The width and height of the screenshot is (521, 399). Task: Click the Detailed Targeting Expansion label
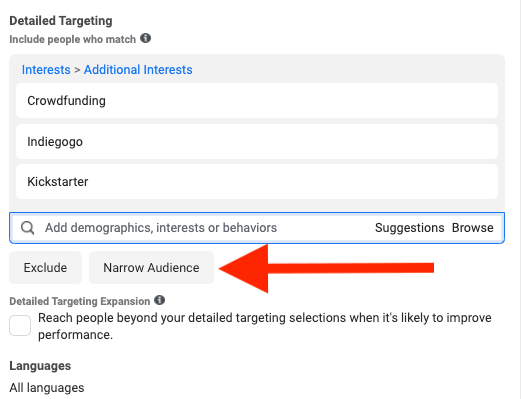click(80, 301)
